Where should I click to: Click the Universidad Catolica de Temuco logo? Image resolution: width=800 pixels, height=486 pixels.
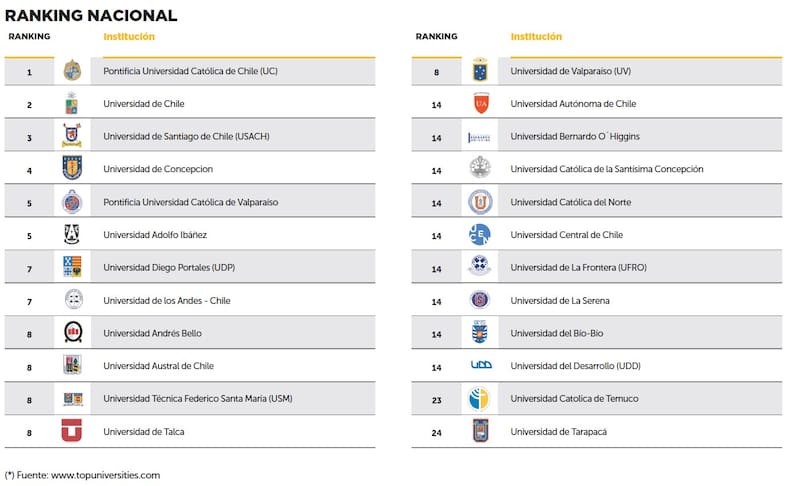(480, 399)
